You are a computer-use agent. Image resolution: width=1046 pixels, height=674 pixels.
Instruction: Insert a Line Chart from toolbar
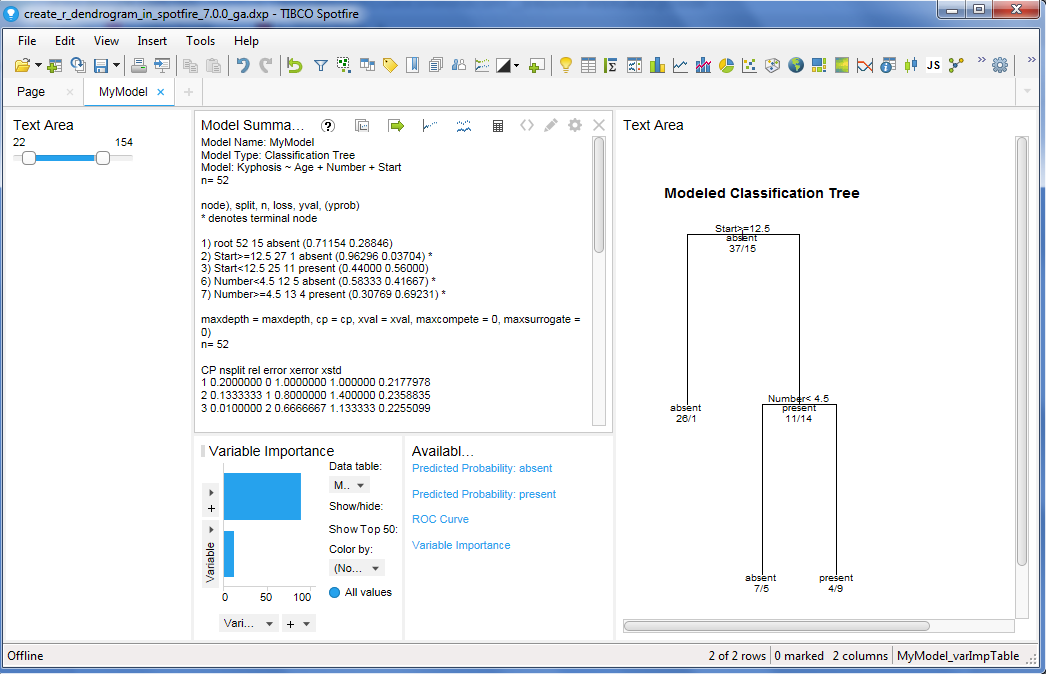click(x=680, y=65)
